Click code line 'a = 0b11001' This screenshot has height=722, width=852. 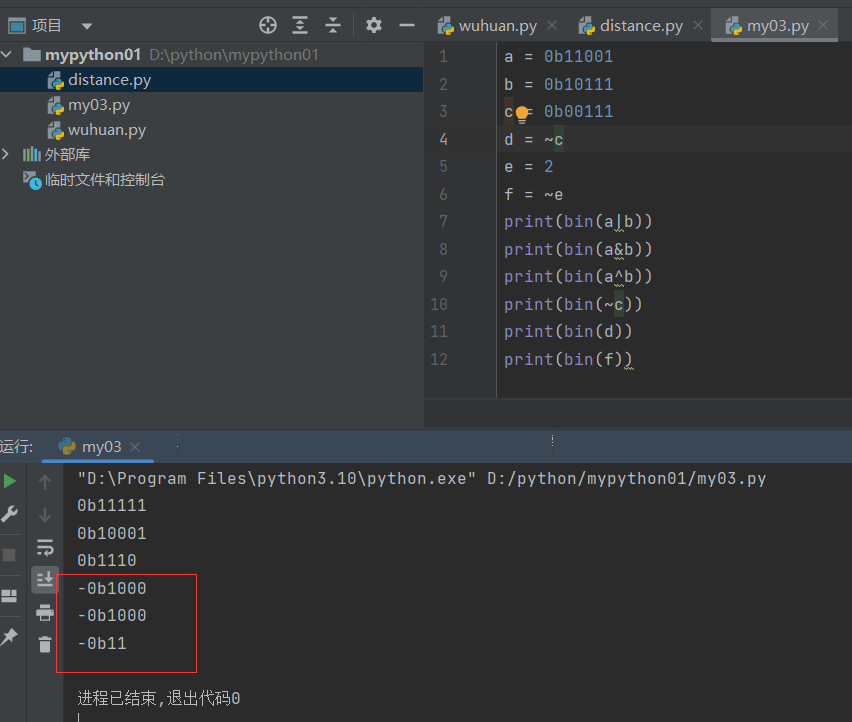click(x=559, y=56)
